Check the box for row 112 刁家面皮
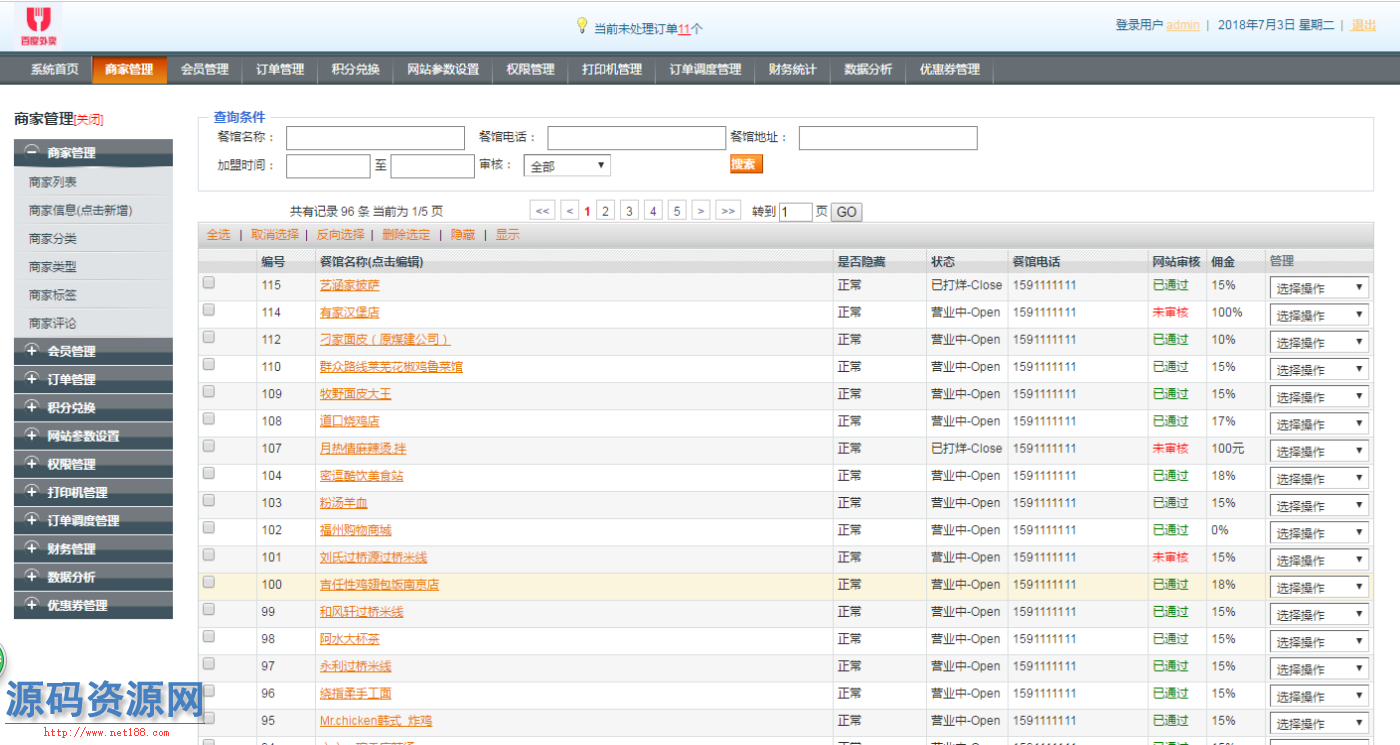The height and width of the screenshot is (745, 1400). pyautogui.click(x=209, y=337)
